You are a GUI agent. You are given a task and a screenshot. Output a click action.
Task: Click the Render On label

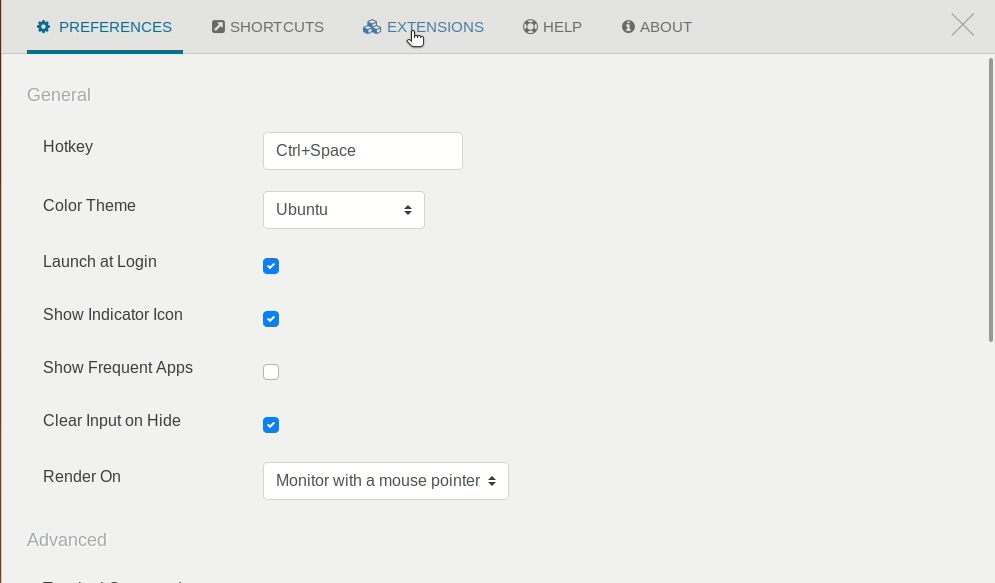[82, 476]
